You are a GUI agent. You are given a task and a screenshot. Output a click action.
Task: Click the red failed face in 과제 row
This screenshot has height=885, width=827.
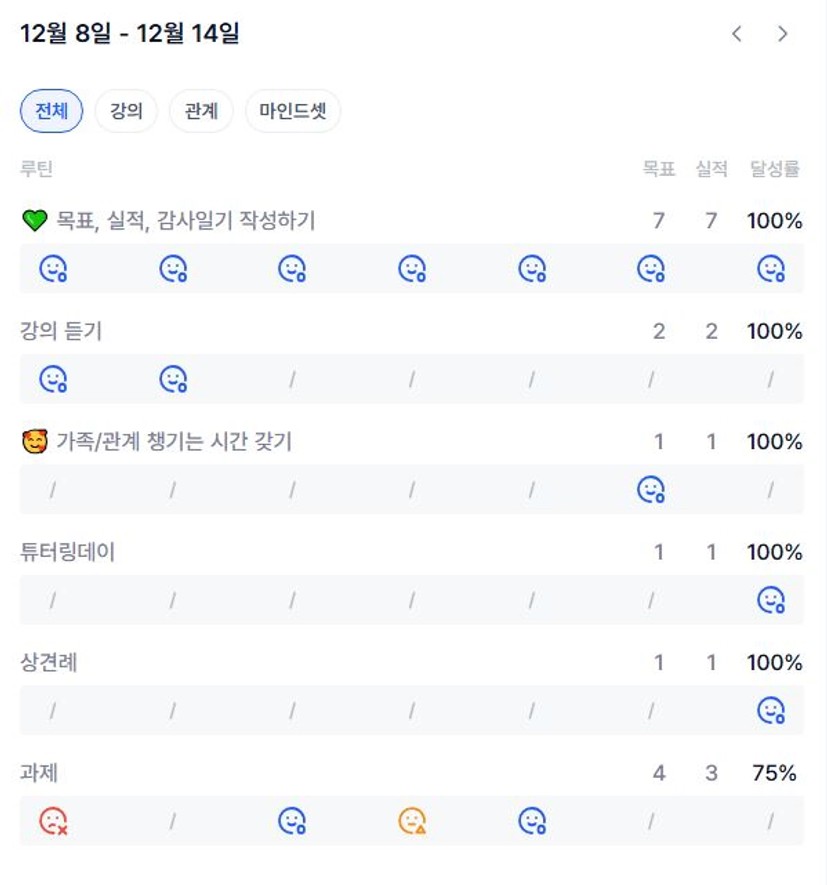53,821
